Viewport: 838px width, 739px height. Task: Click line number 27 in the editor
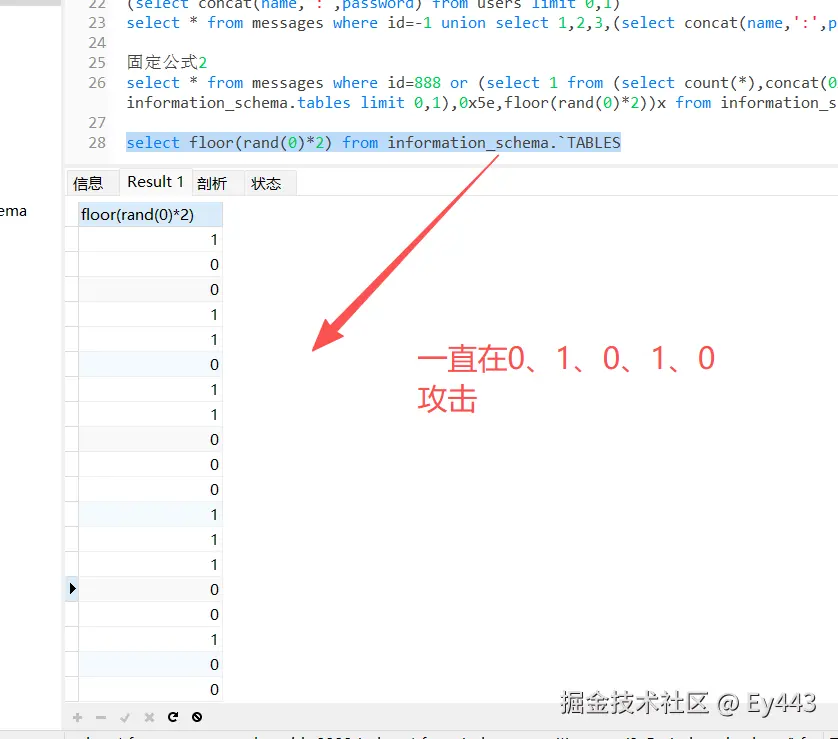pos(97,123)
